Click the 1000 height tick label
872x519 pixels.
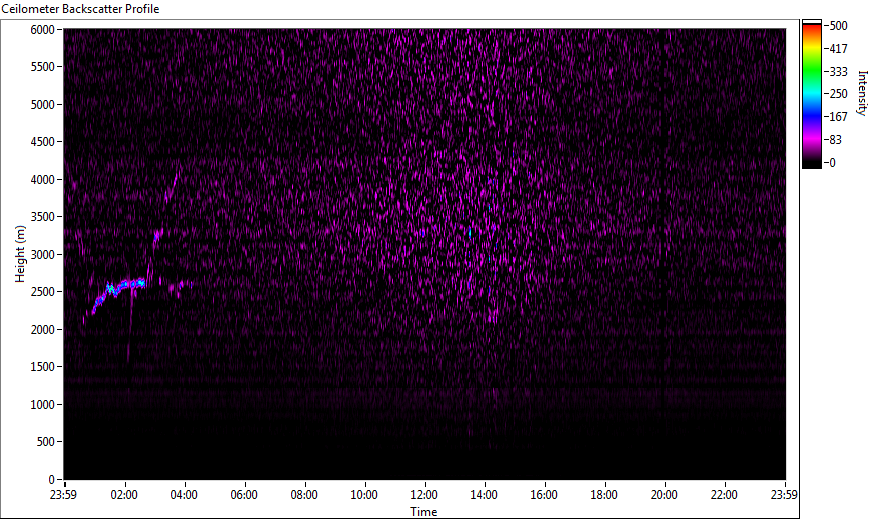tap(42, 405)
